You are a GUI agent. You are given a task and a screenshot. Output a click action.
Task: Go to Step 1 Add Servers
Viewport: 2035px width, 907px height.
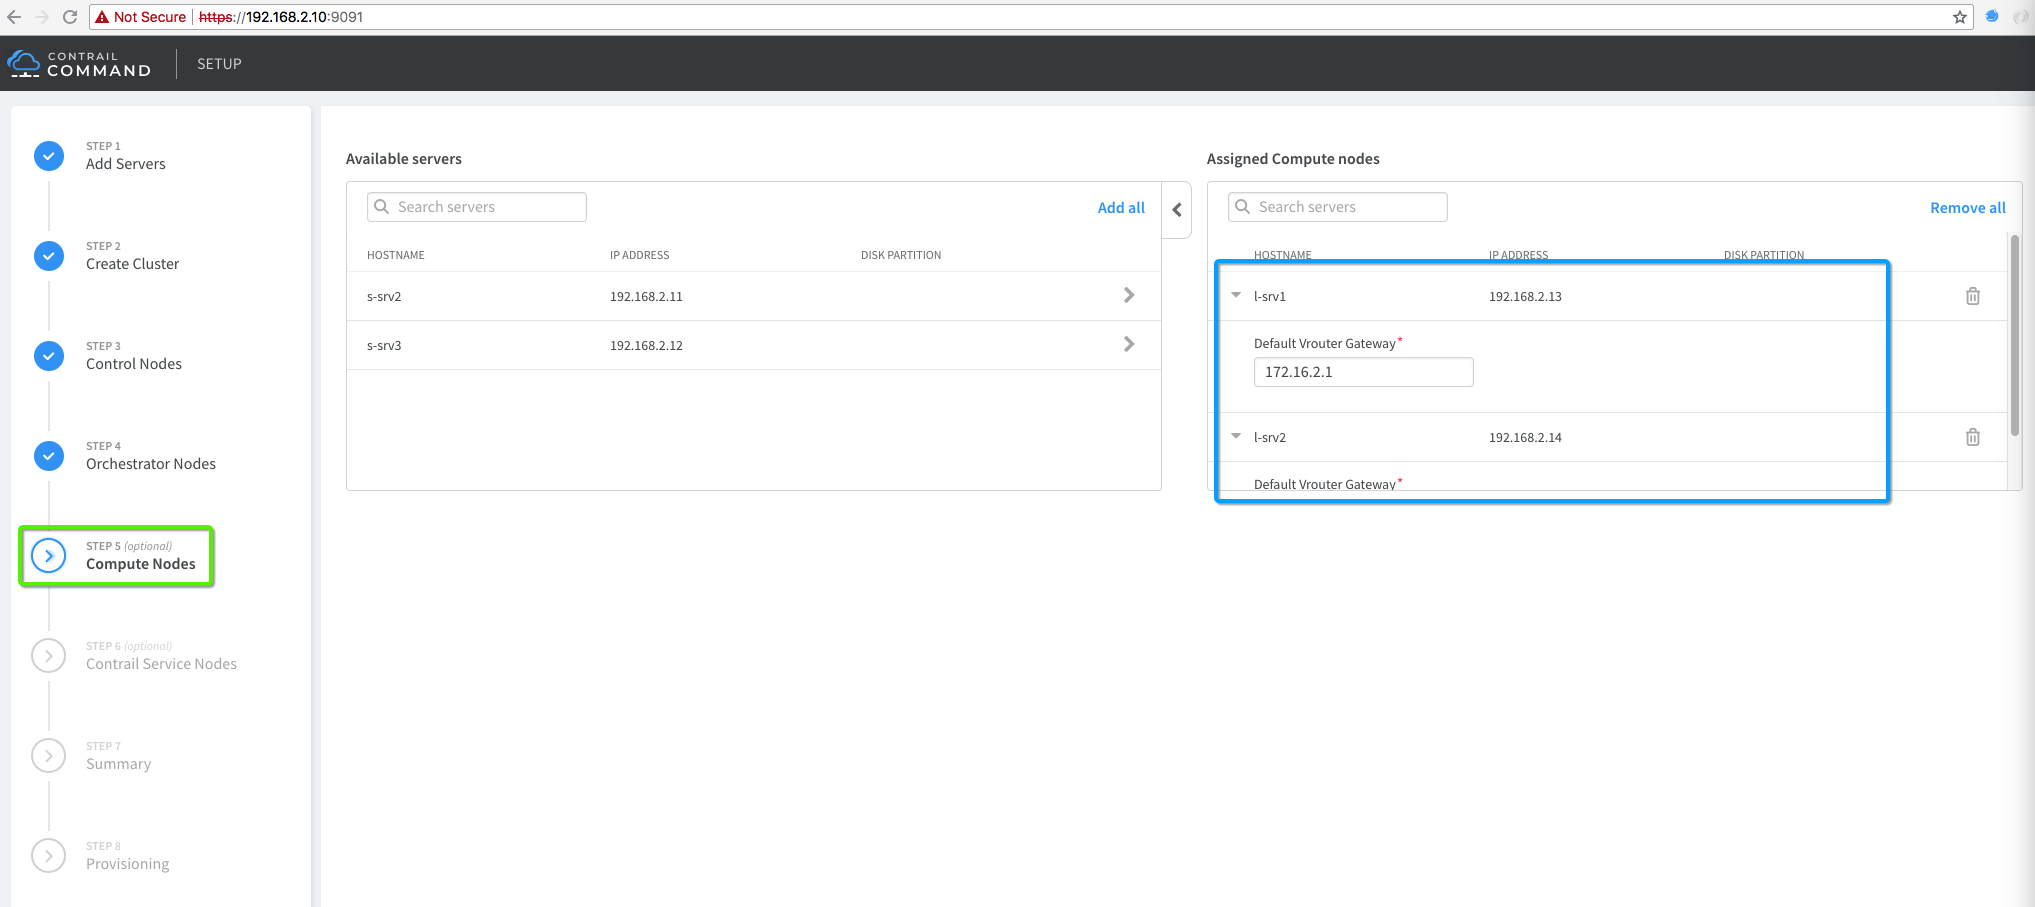click(125, 164)
